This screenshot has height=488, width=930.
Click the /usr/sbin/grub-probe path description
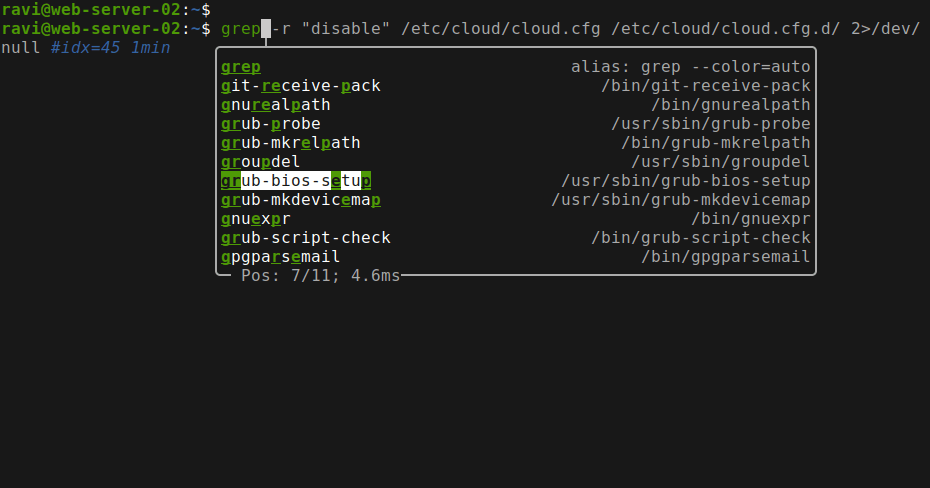[x=711, y=124]
